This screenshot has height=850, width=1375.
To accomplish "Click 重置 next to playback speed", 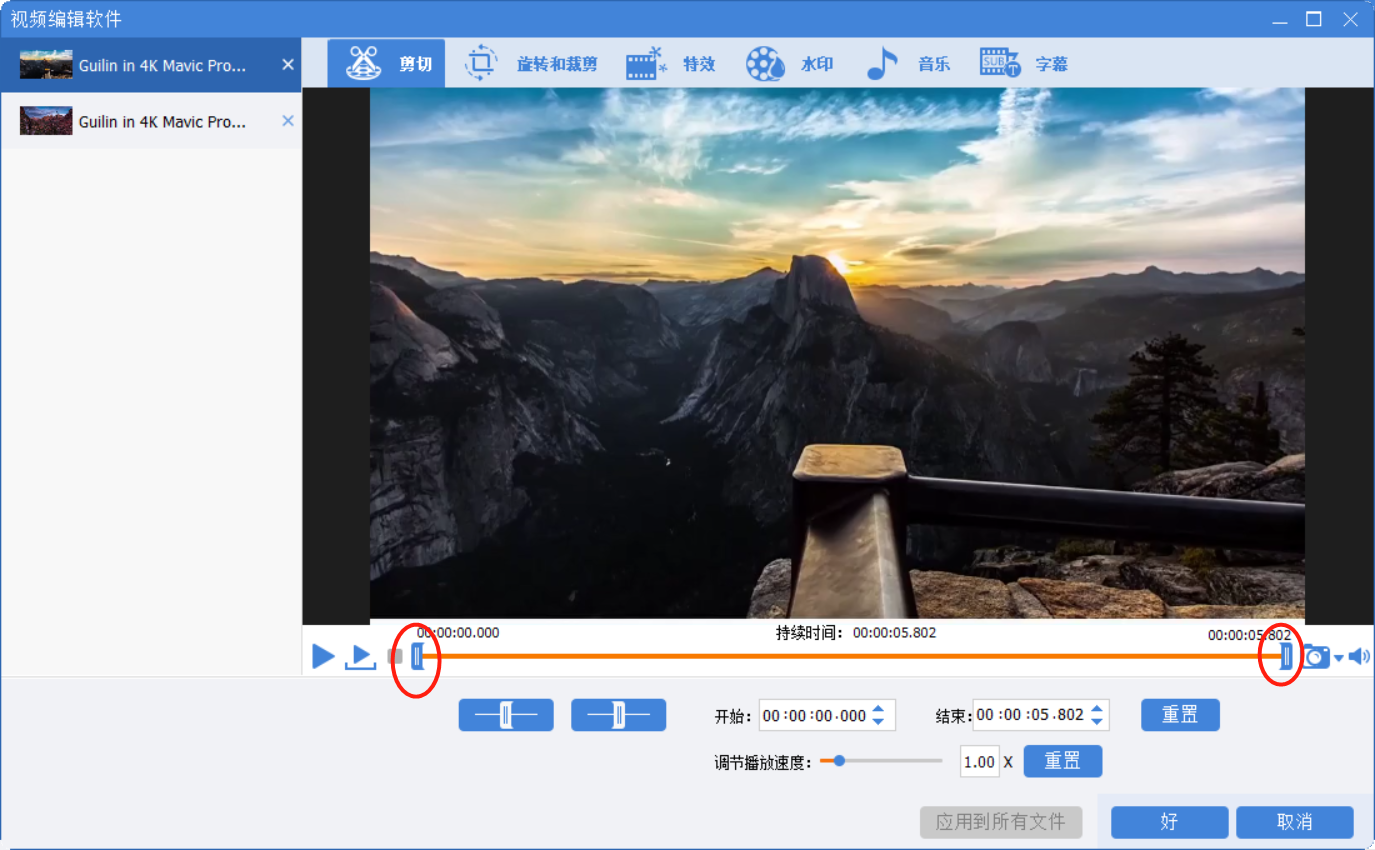I will click(1062, 761).
